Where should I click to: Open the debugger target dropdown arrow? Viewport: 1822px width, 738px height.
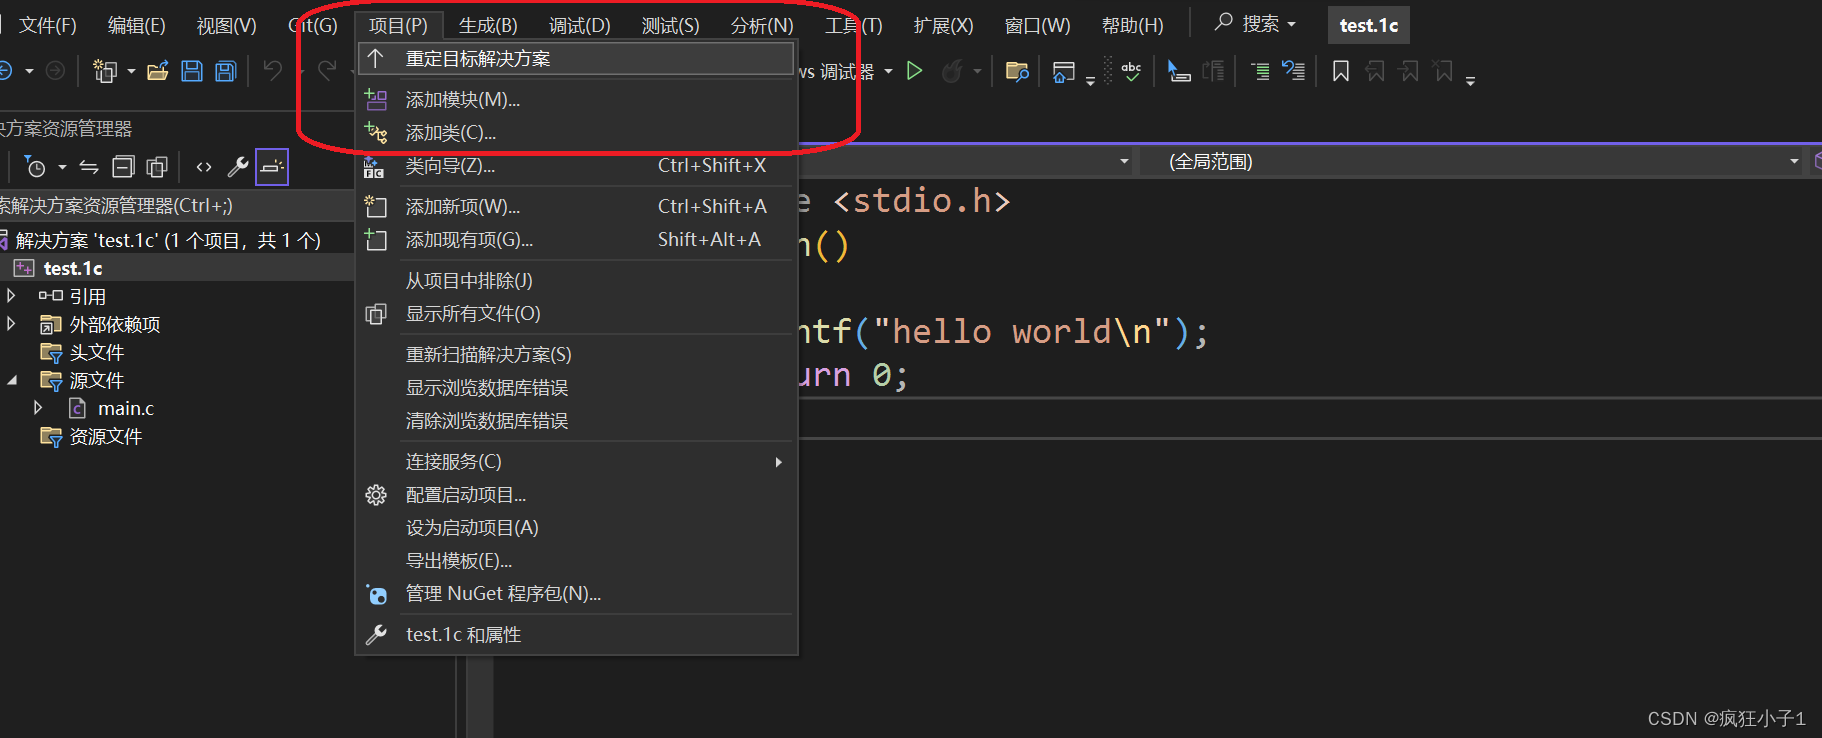tap(888, 71)
